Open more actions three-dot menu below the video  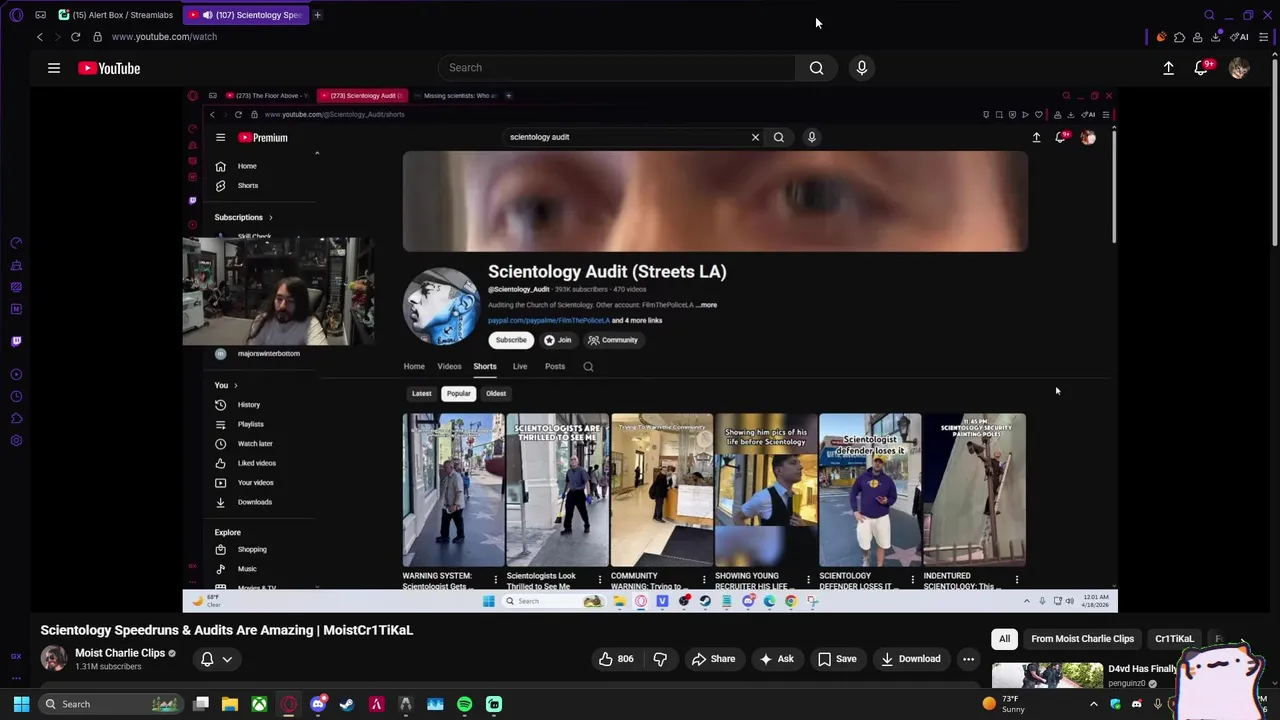[968, 659]
